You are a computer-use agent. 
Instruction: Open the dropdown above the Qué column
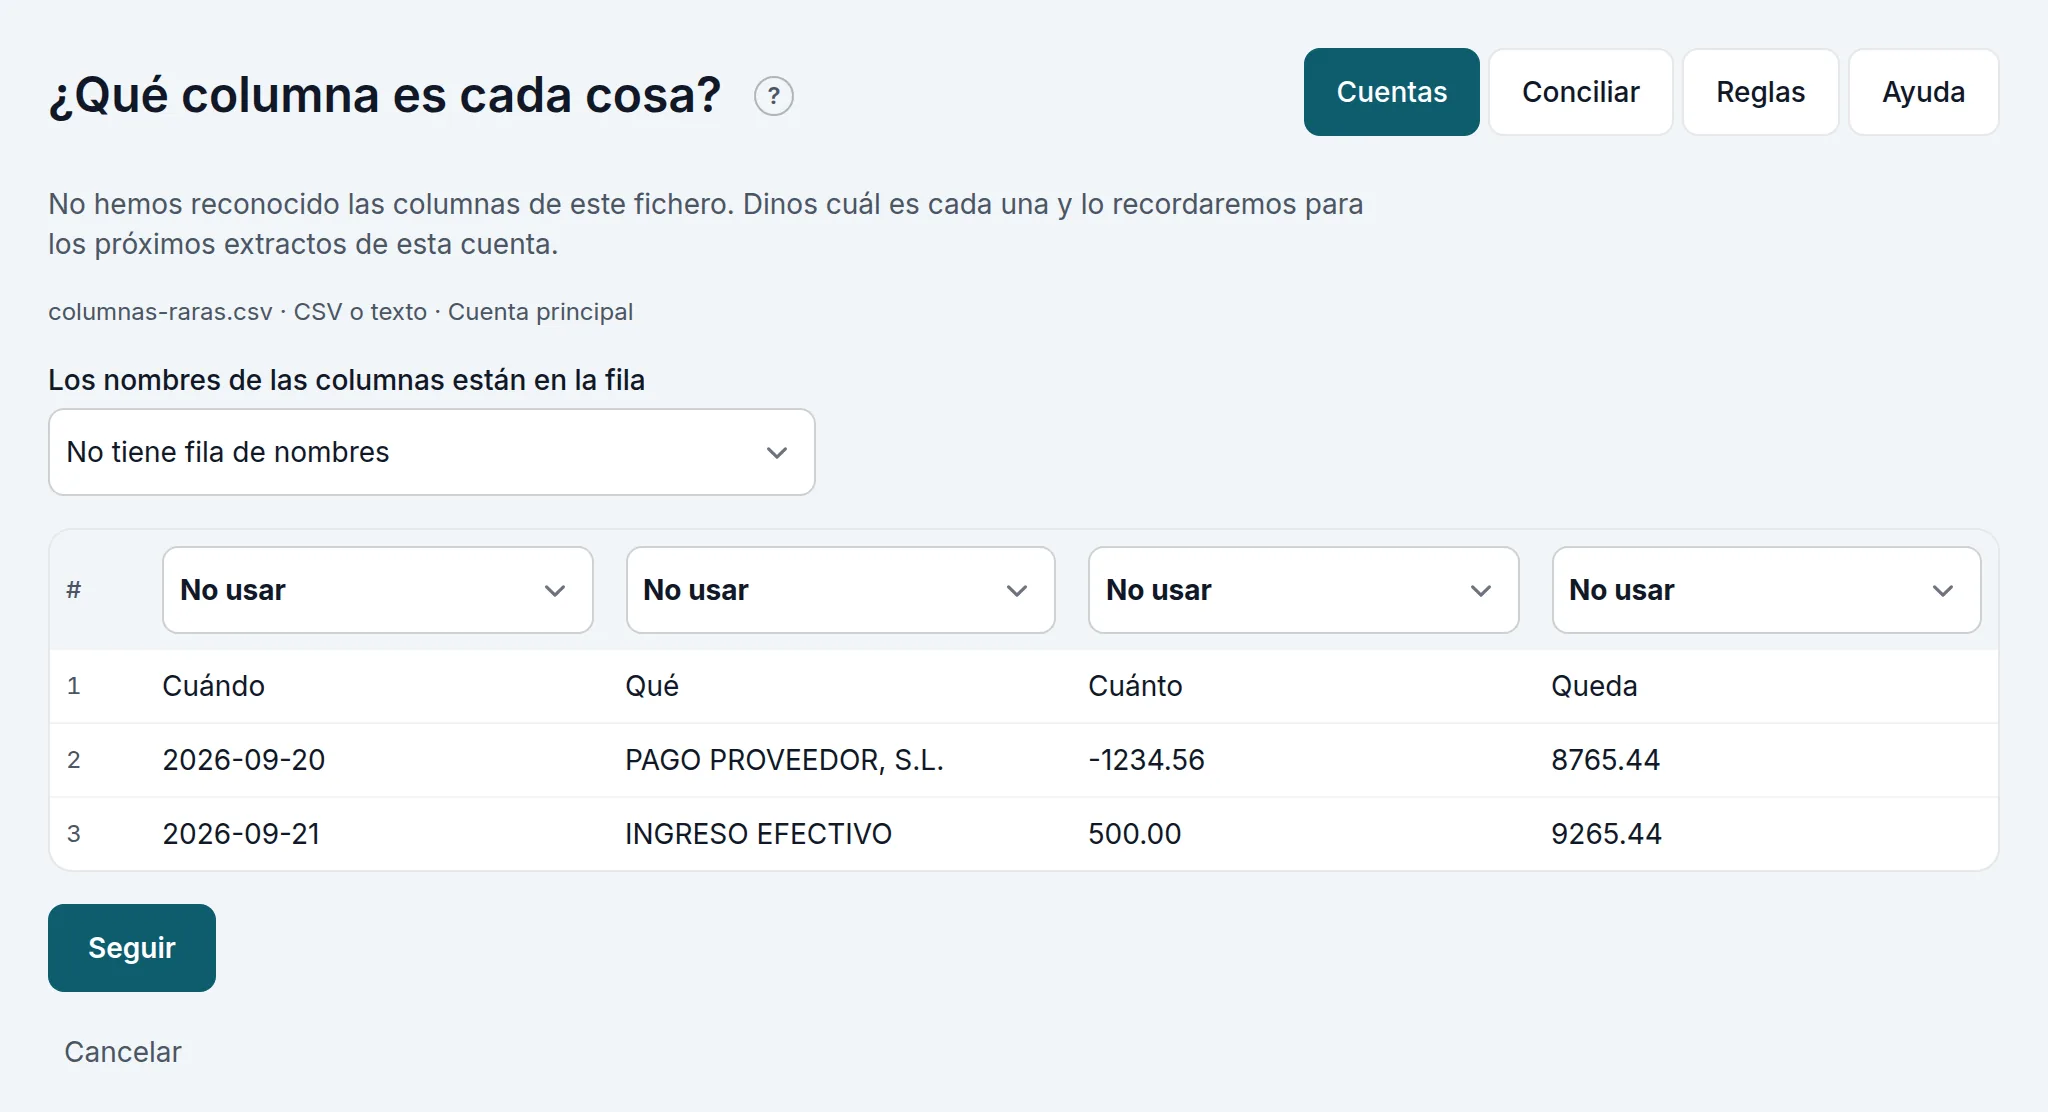point(840,590)
